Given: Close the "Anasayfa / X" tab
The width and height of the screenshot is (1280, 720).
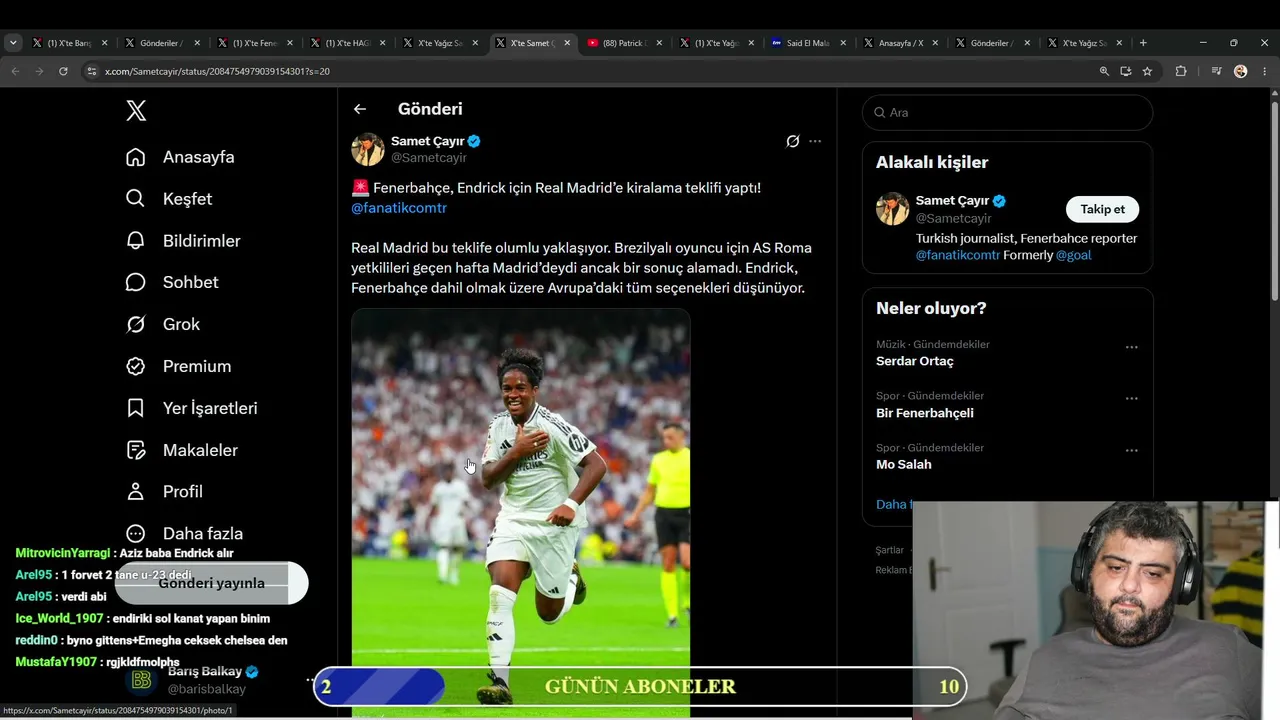Looking at the screenshot, I should pos(935,43).
